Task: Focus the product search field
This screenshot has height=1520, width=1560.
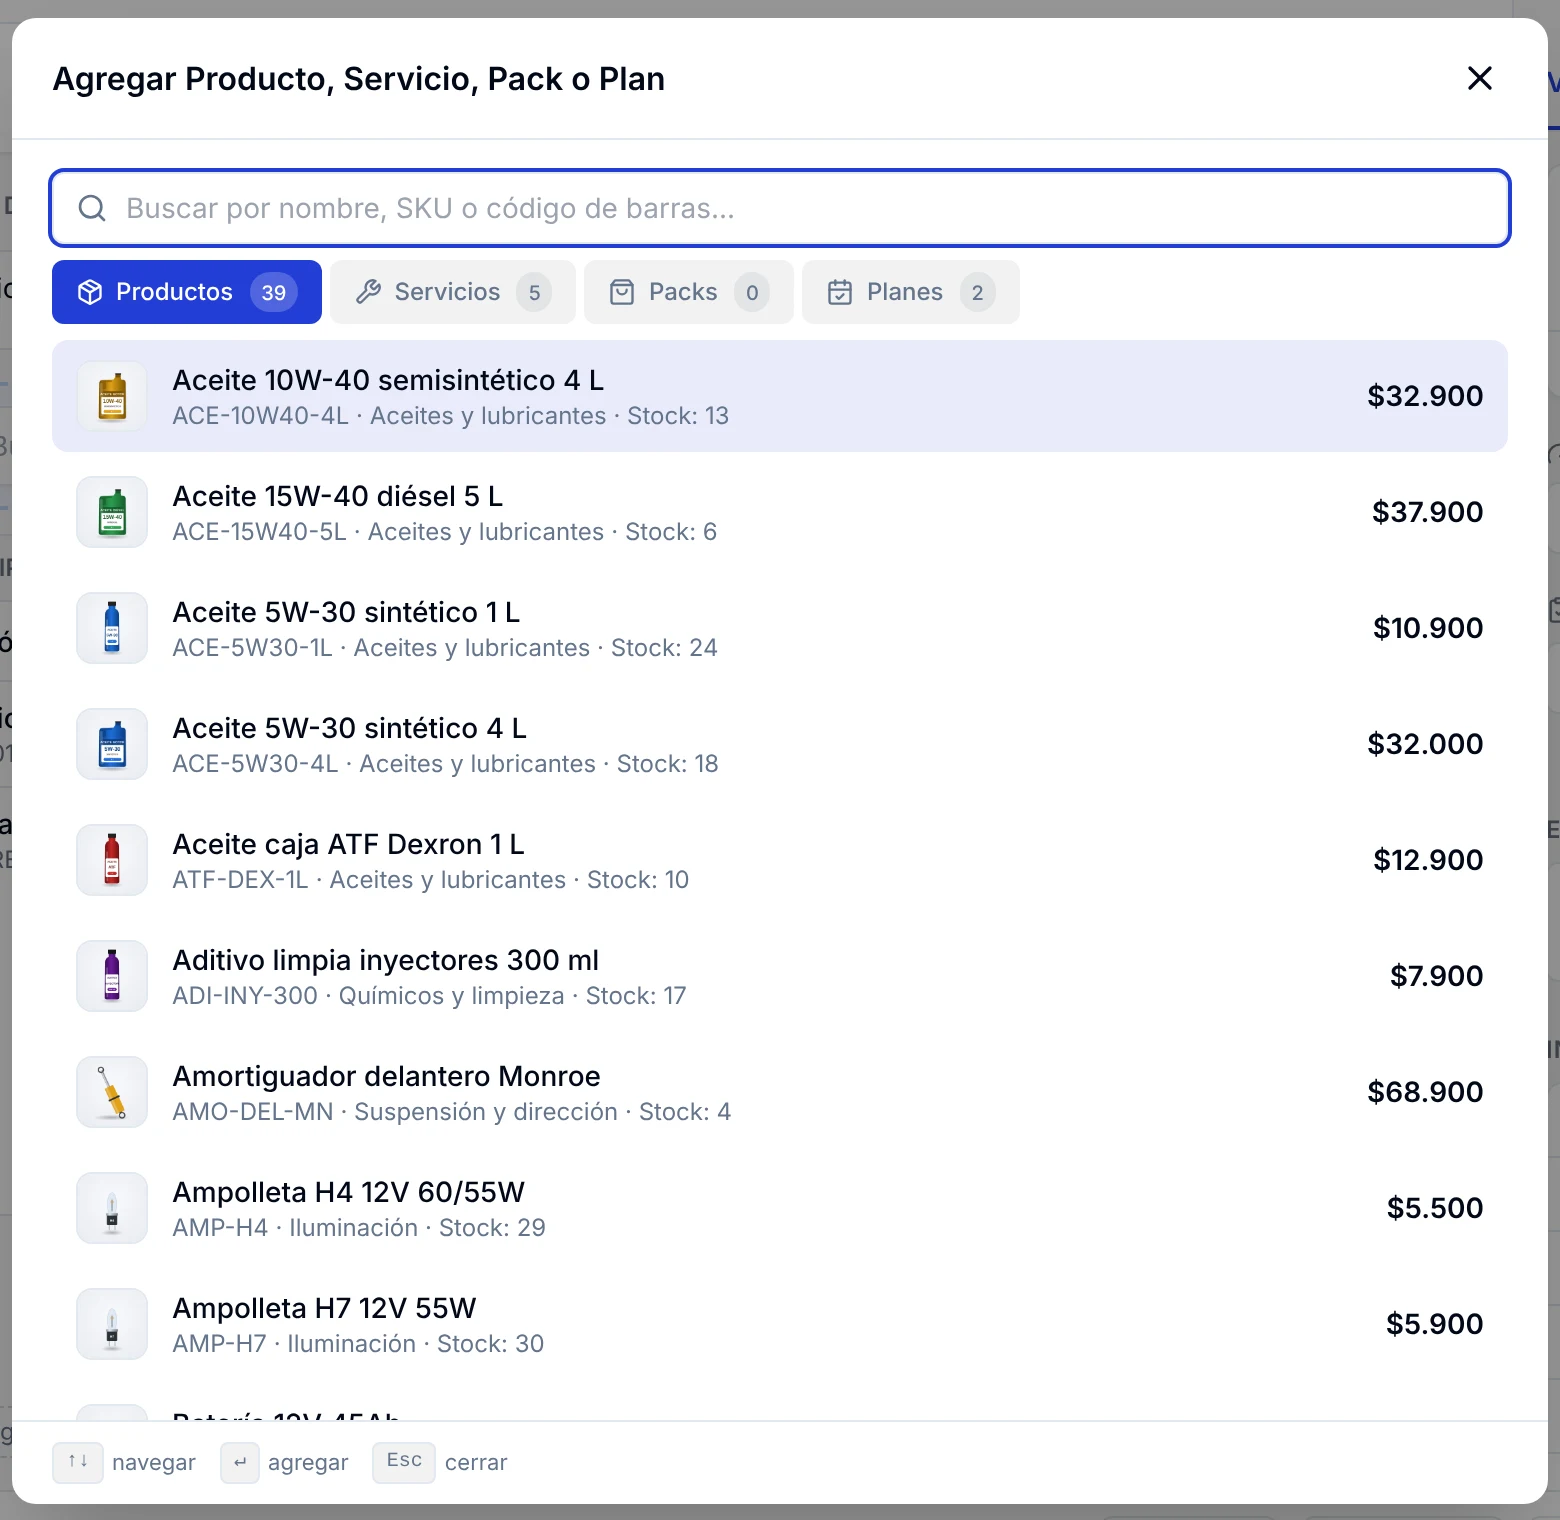Action: click(780, 208)
